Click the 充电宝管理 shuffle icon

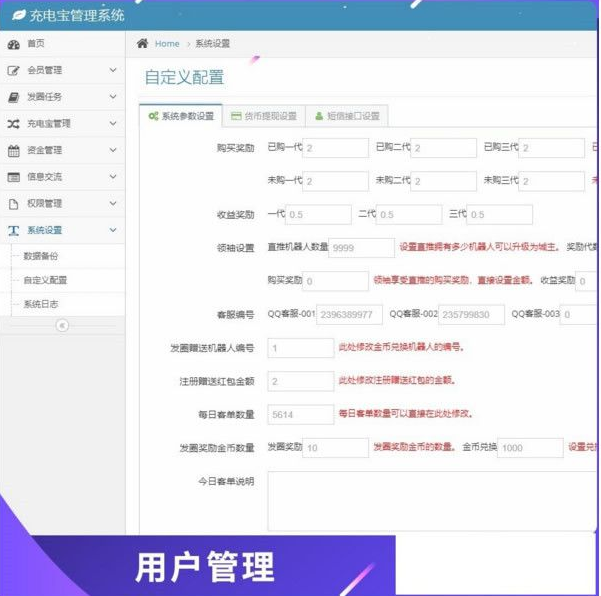(x=13, y=124)
